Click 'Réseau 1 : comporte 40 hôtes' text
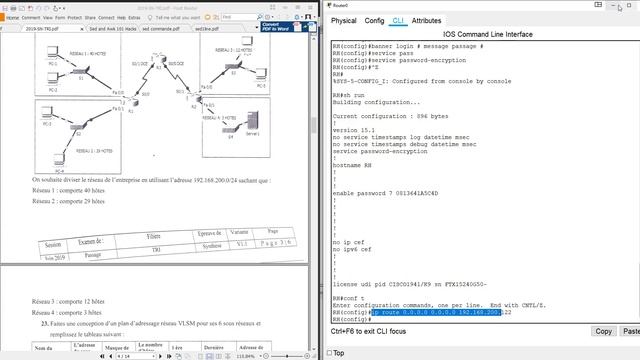Image resolution: width=640 pixels, height=360 pixels. coord(68,191)
